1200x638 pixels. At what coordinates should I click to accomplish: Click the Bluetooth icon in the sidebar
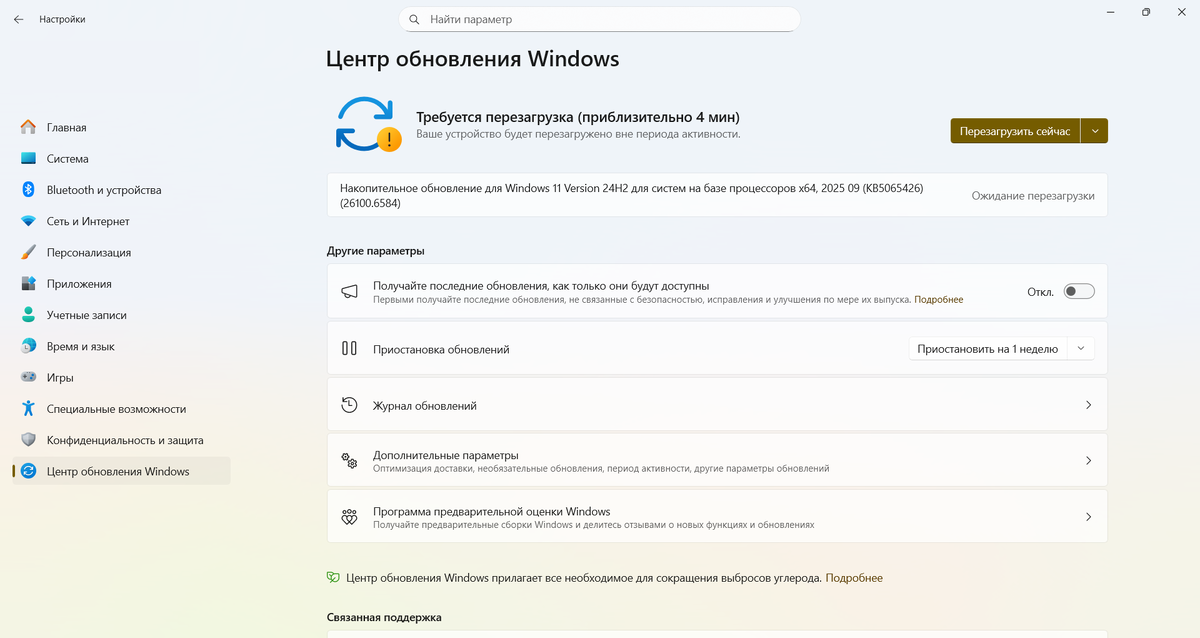coord(28,190)
